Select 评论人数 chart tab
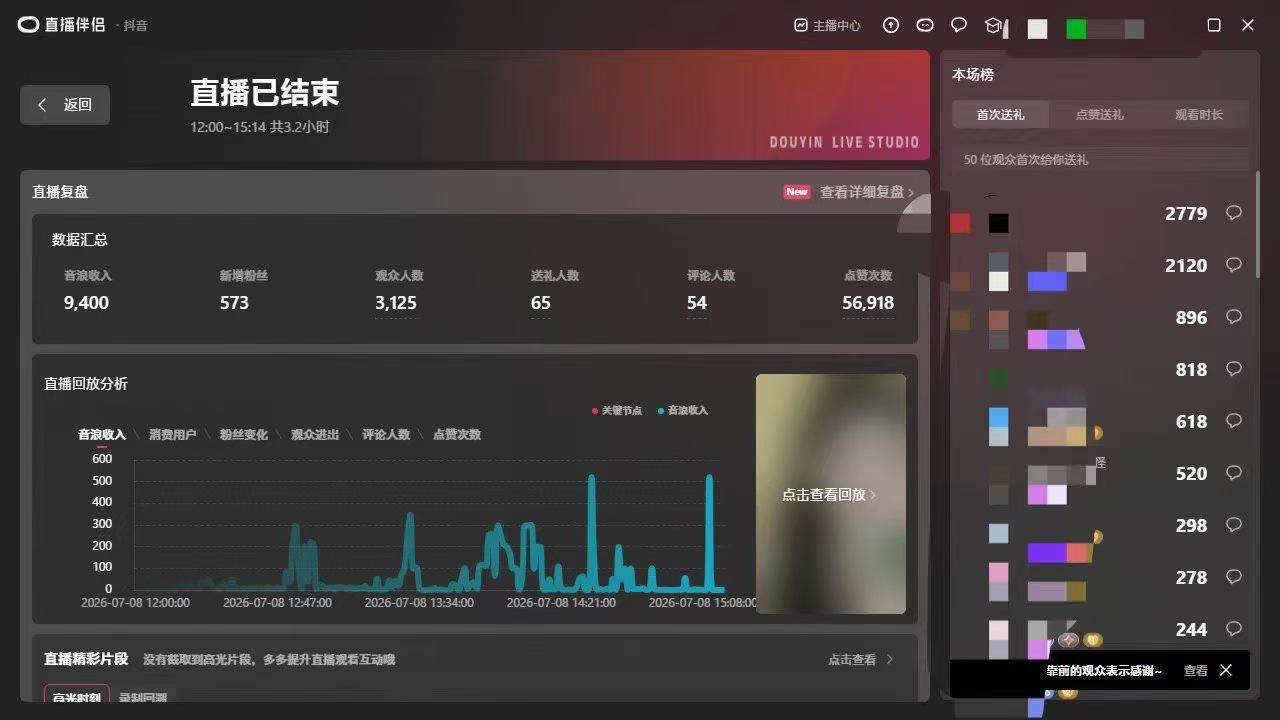This screenshot has height=720, width=1280. [386, 435]
